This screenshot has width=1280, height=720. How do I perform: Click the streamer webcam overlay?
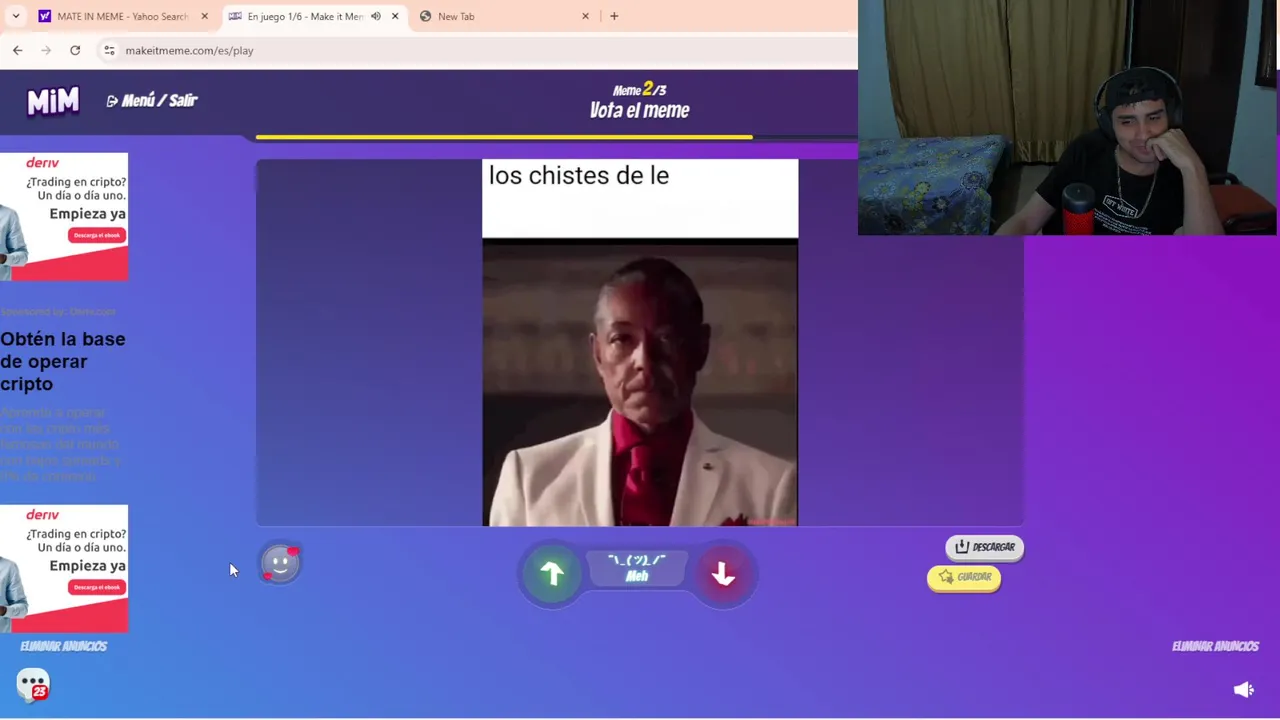pyautogui.click(x=1068, y=118)
